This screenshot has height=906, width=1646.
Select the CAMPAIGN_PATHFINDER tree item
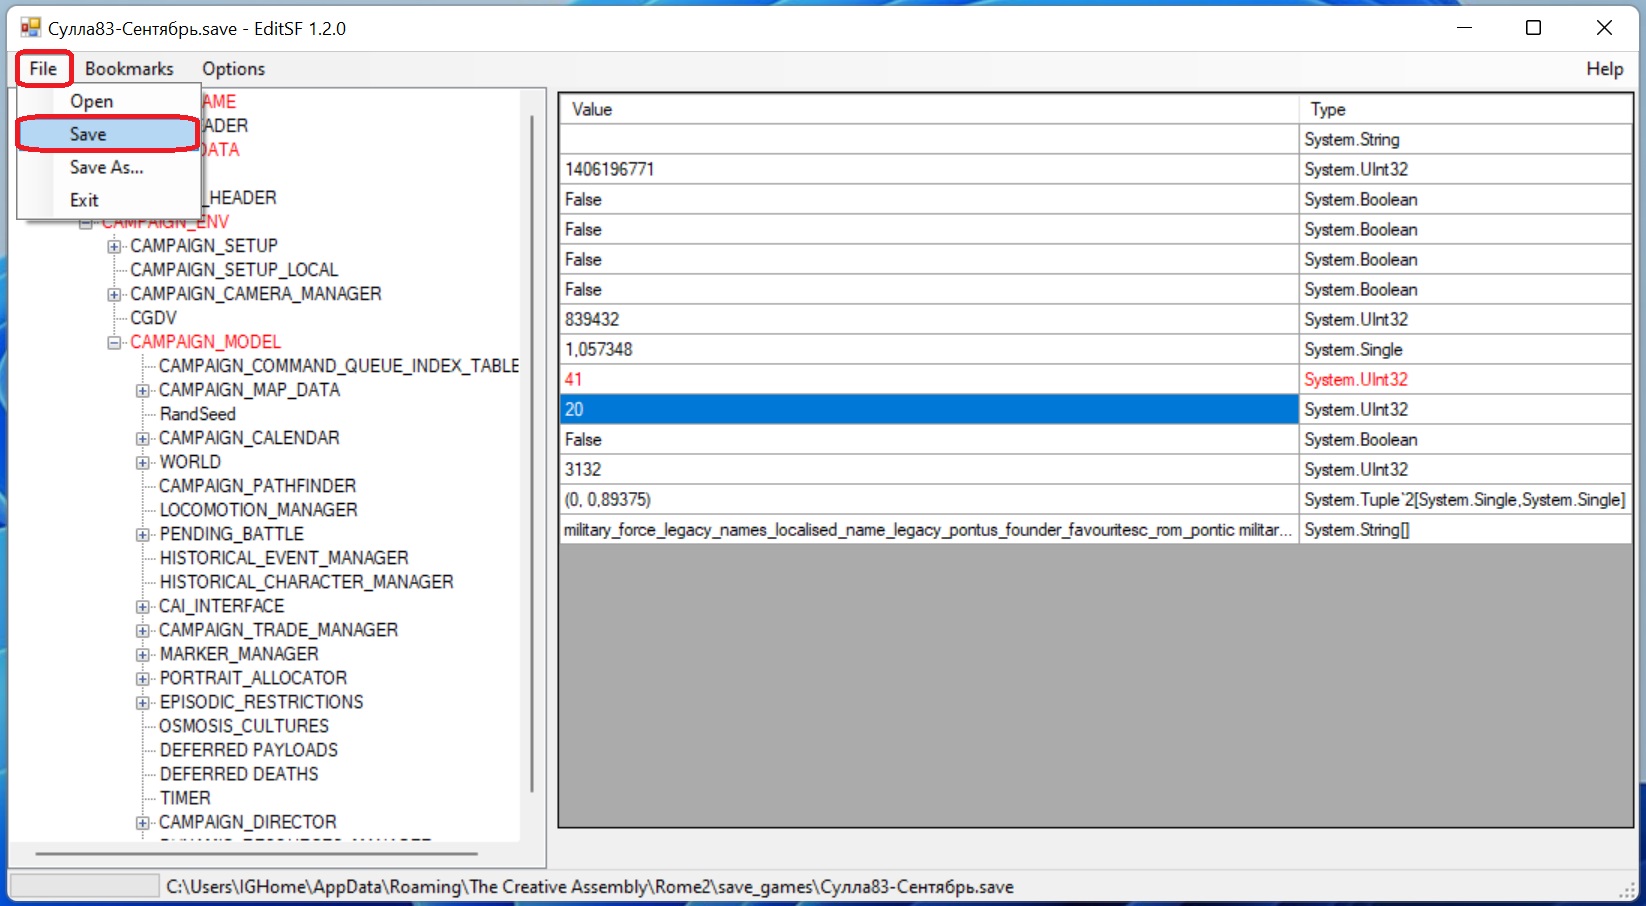point(257,486)
